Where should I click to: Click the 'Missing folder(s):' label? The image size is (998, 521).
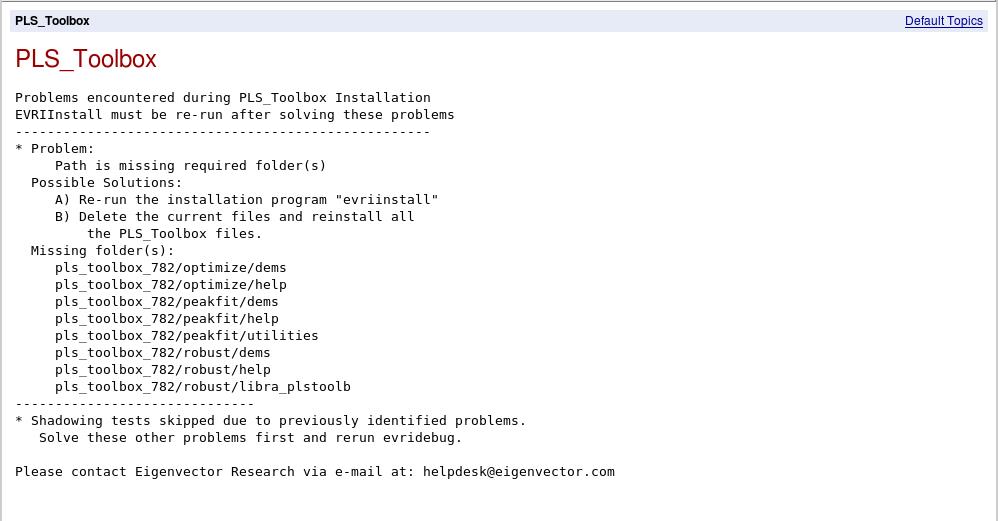103,251
